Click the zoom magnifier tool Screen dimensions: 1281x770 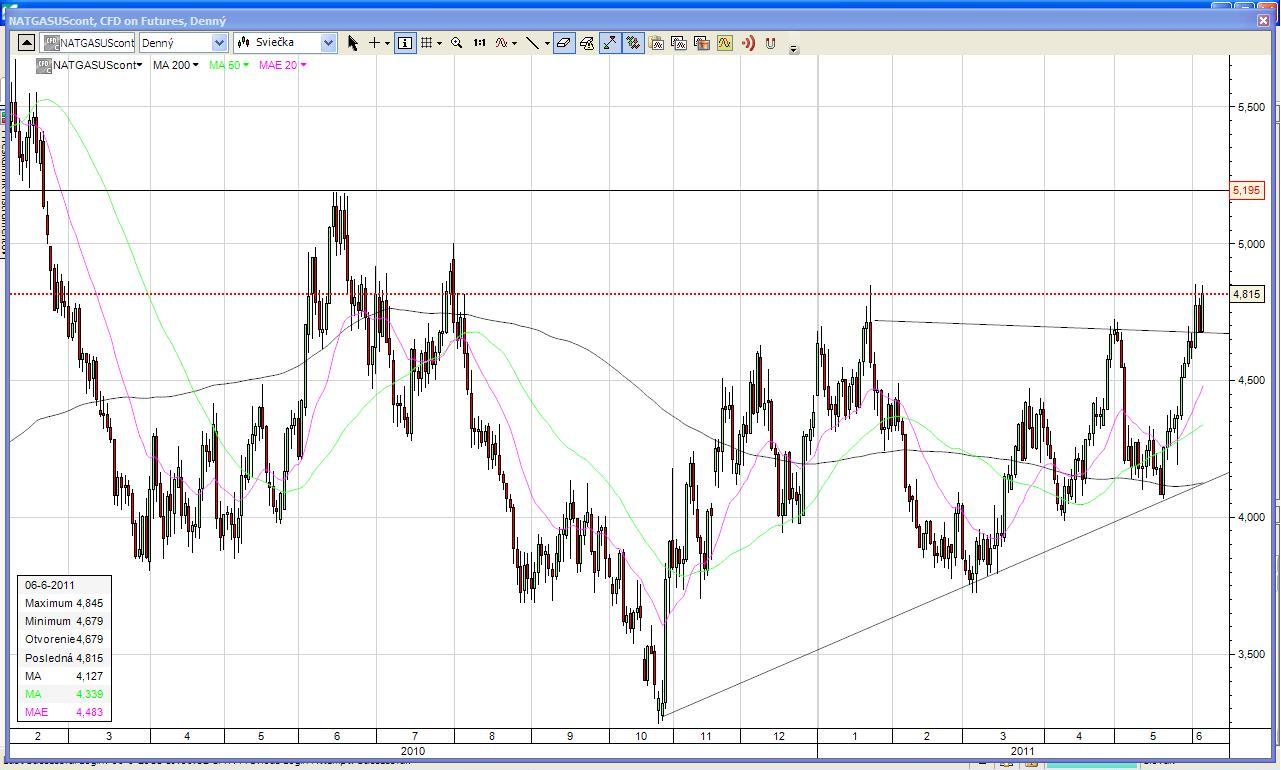pyautogui.click(x=457, y=43)
